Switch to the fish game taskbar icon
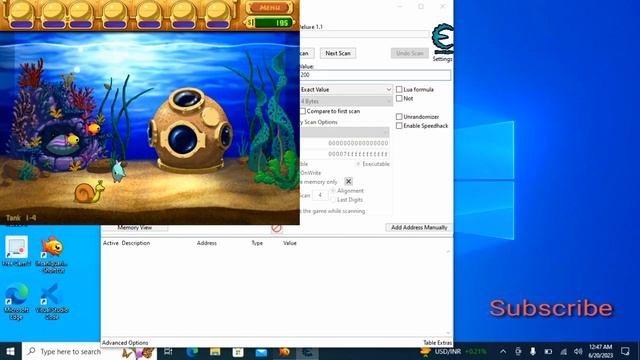 pyautogui.click(x=284, y=351)
